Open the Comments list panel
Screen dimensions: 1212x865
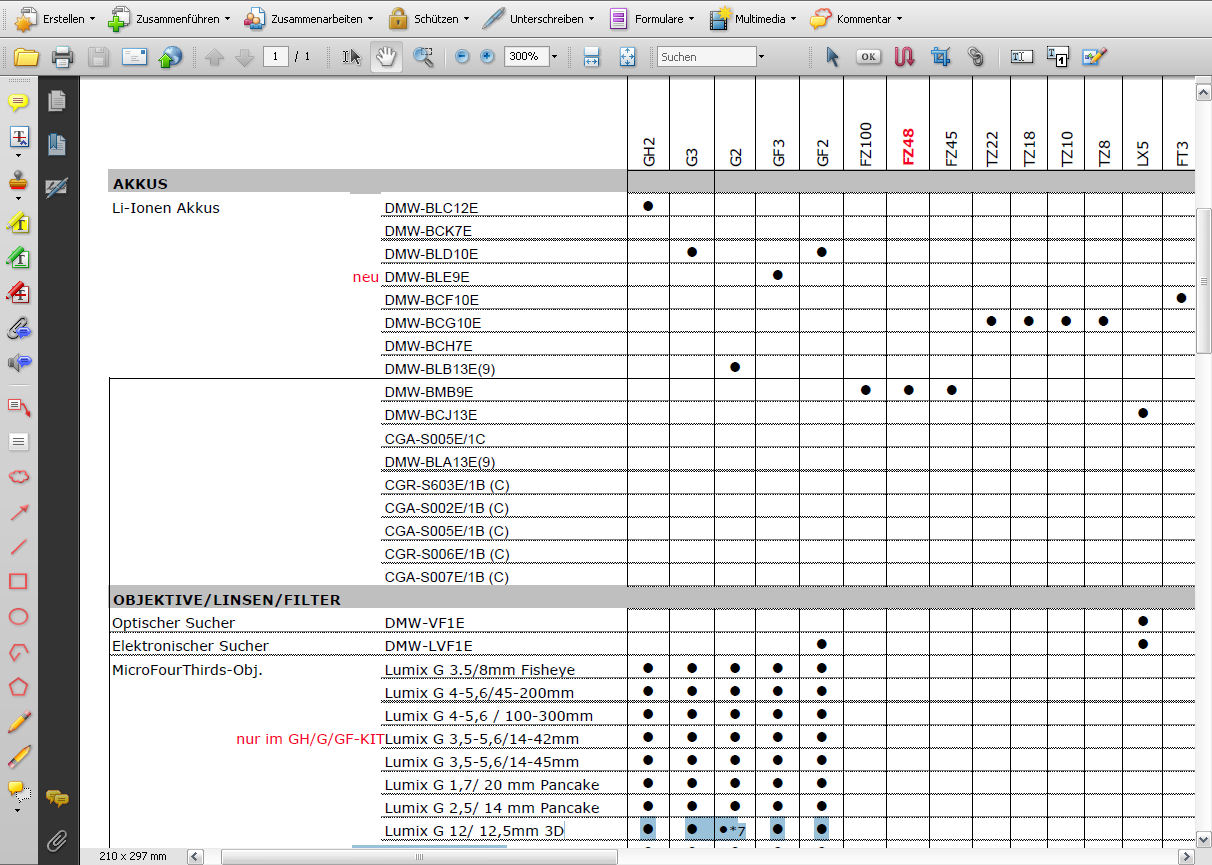pyautogui.click(x=57, y=798)
